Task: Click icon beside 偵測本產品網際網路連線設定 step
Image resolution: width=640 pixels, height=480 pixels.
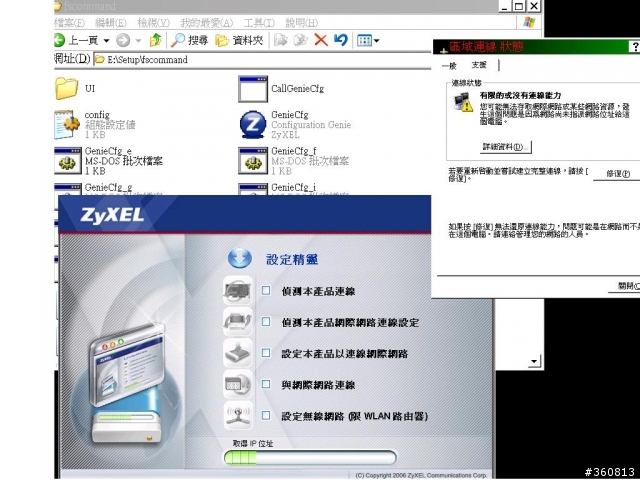Action: pyautogui.click(x=238, y=322)
